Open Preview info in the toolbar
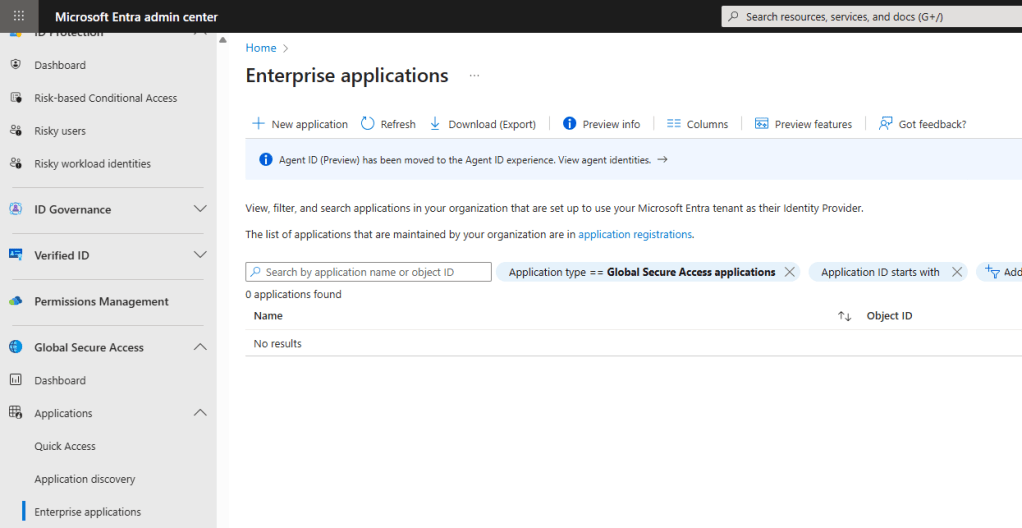Screen dimensions: 1022x528 point(601,124)
